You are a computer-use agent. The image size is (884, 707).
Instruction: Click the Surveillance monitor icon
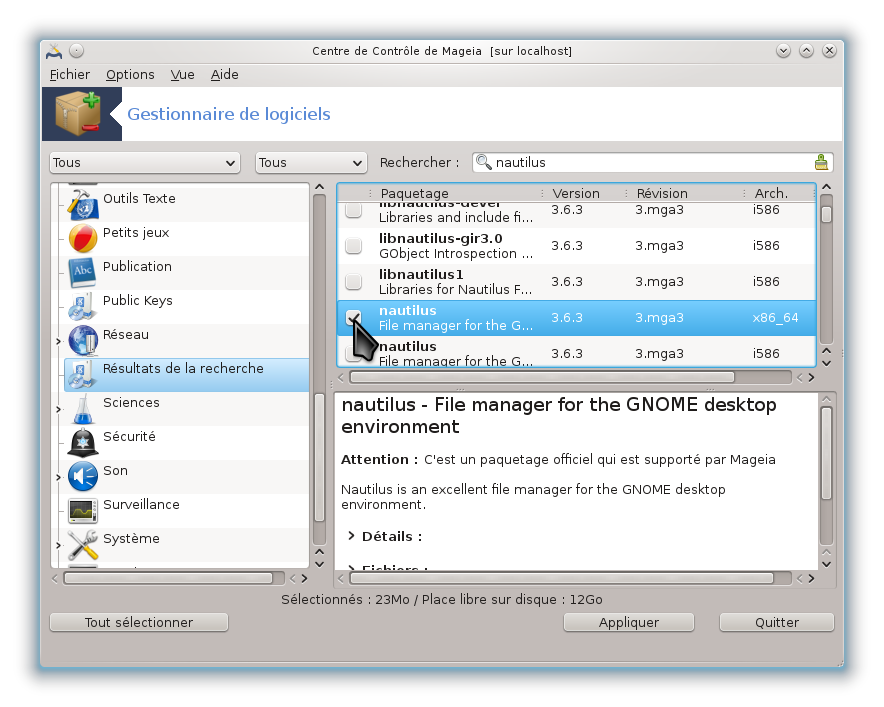click(83, 511)
